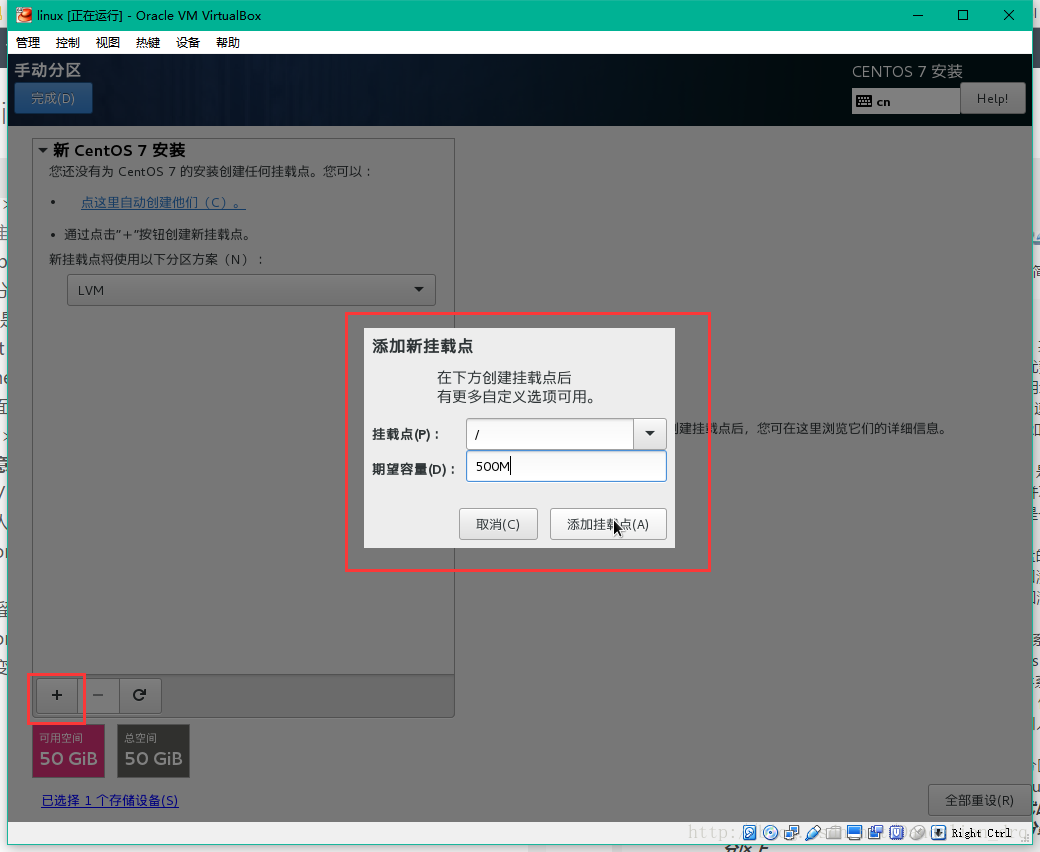Image resolution: width=1040 pixels, height=852 pixels.
Task: Open the 挂载点 mount point dropdown
Action: 650,434
